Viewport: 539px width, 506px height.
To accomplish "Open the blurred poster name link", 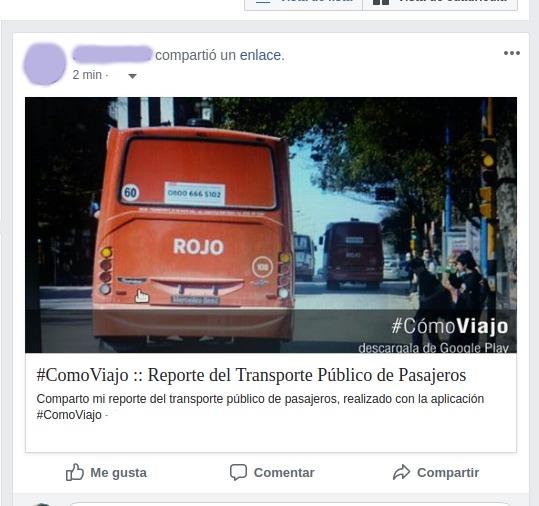I will (112, 54).
